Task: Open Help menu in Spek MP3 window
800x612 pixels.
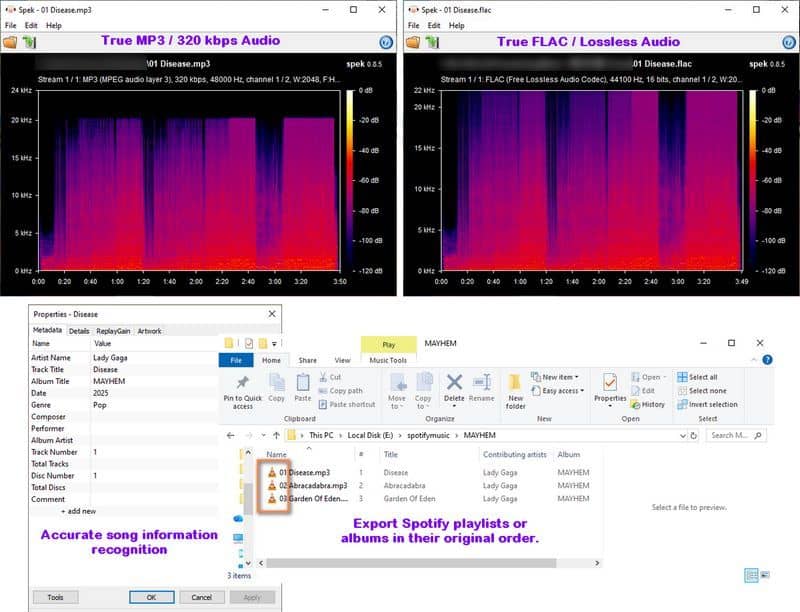Action: [x=54, y=26]
